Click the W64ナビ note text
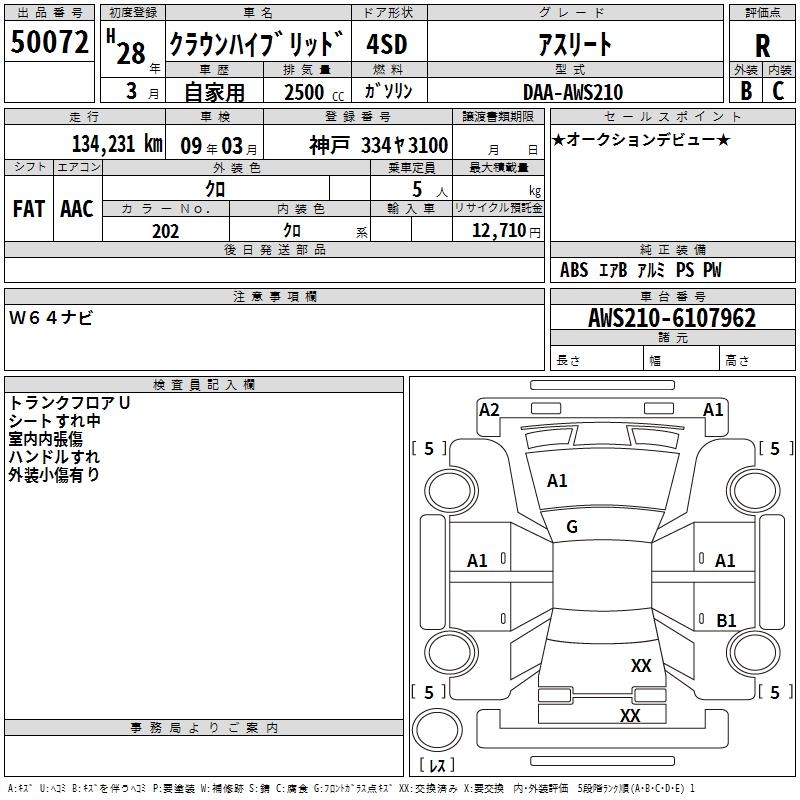This screenshot has height=800, width=800. click(51, 318)
